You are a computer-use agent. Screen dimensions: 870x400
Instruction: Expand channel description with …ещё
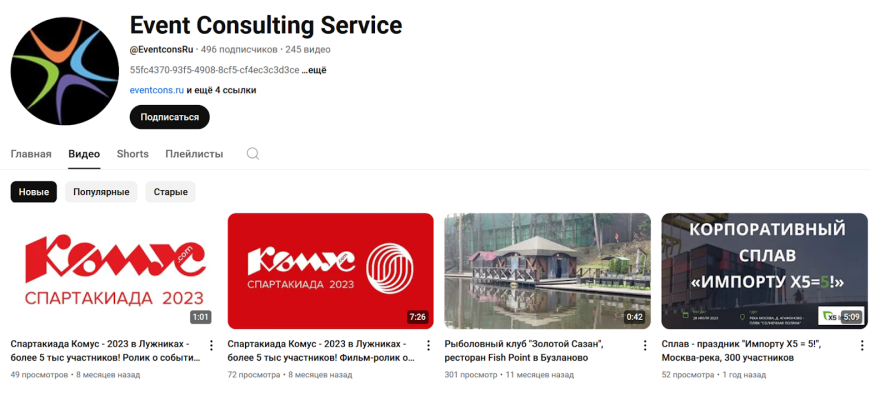[x=314, y=70]
